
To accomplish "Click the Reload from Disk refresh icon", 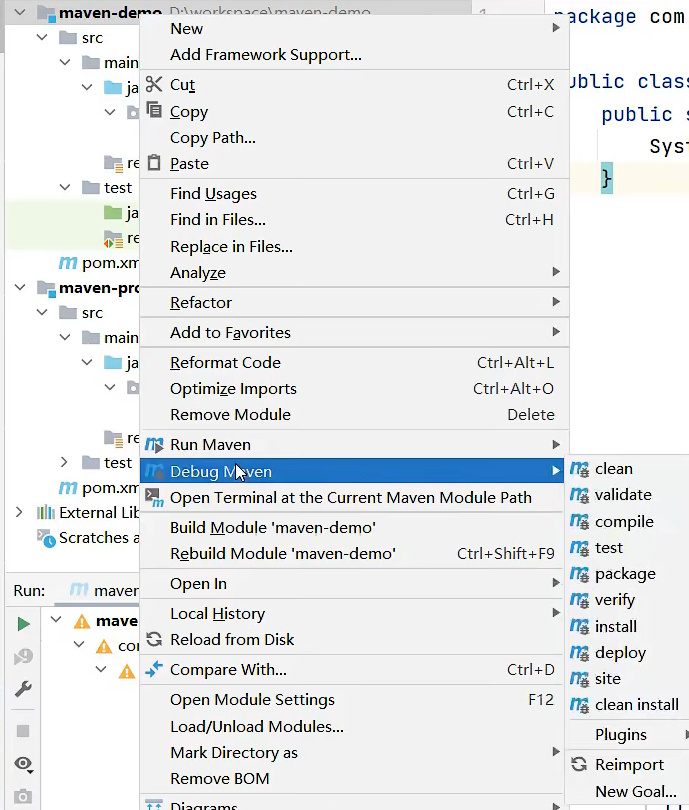I will (x=154, y=640).
